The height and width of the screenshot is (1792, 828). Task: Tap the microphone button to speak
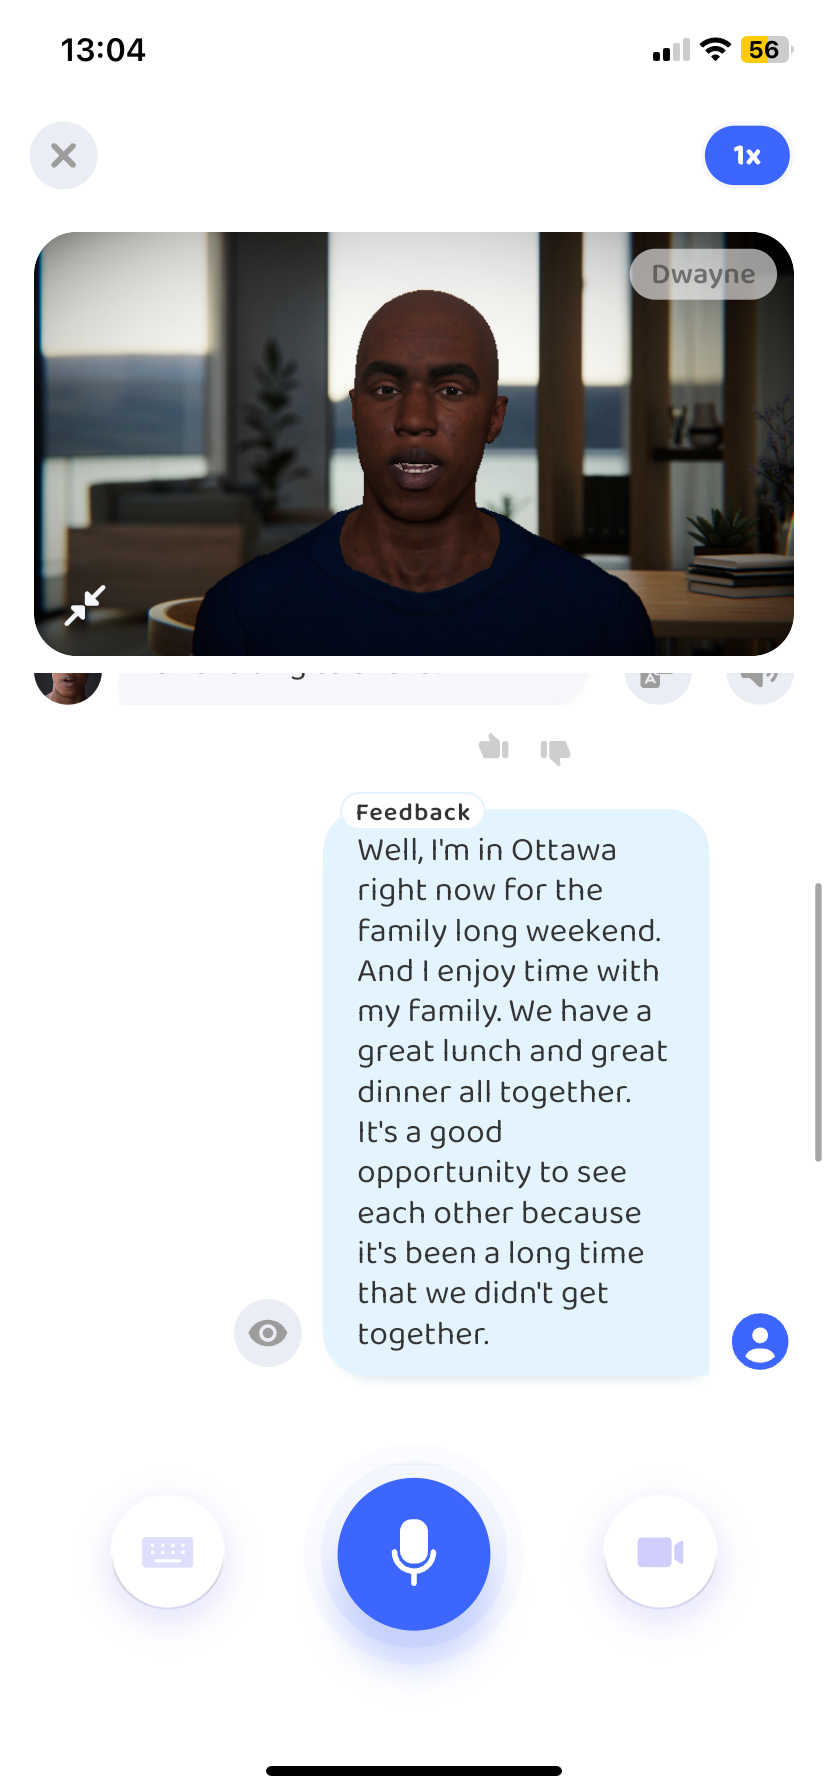click(x=414, y=1553)
